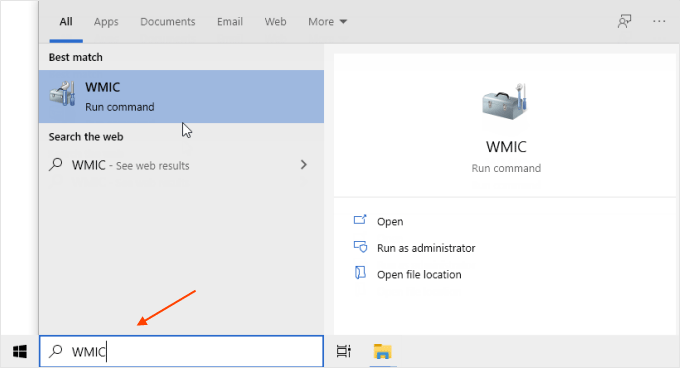Switch to the Documents tab
Screen dimensions: 680x368
(x=167, y=22)
